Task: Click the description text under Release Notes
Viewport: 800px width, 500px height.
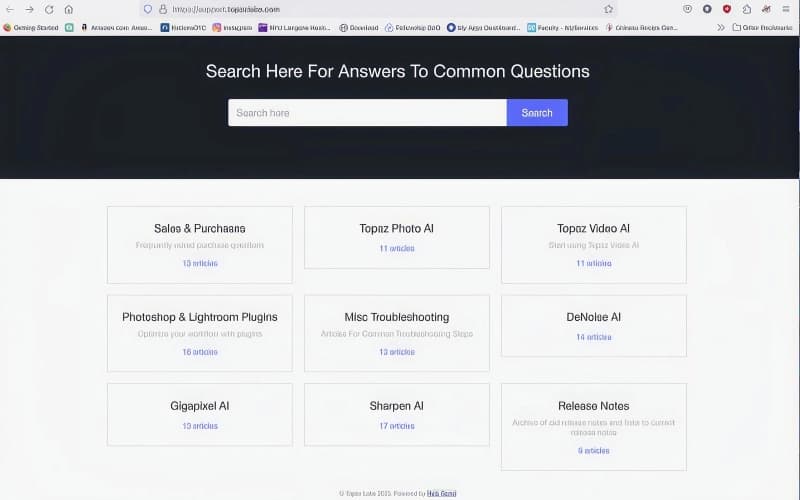Action: click(593, 428)
